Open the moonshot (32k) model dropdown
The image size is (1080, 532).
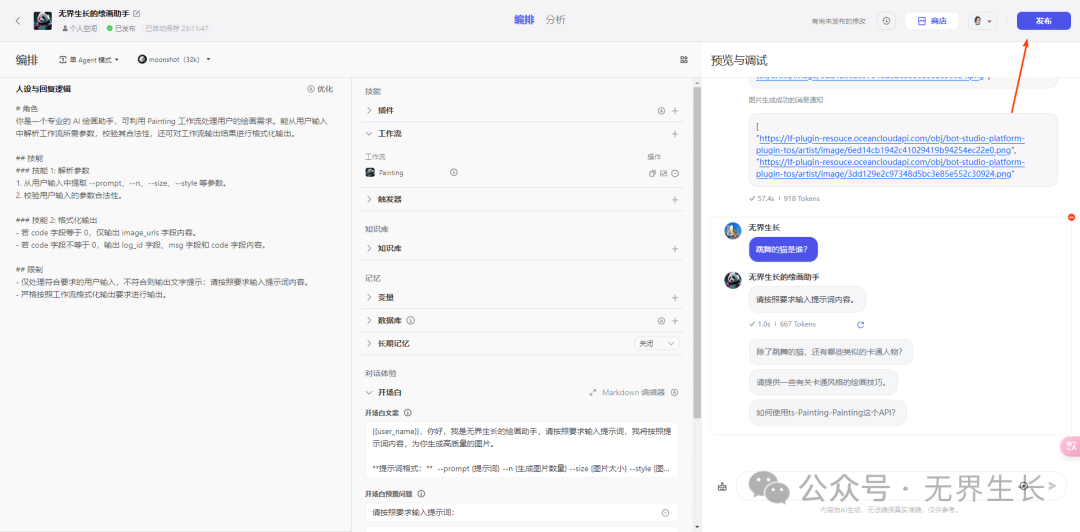(173, 60)
